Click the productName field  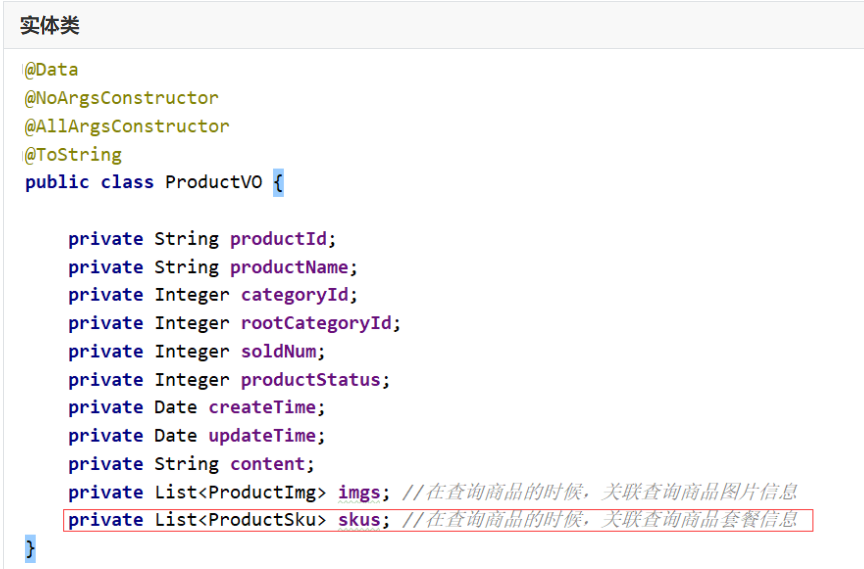(289, 267)
